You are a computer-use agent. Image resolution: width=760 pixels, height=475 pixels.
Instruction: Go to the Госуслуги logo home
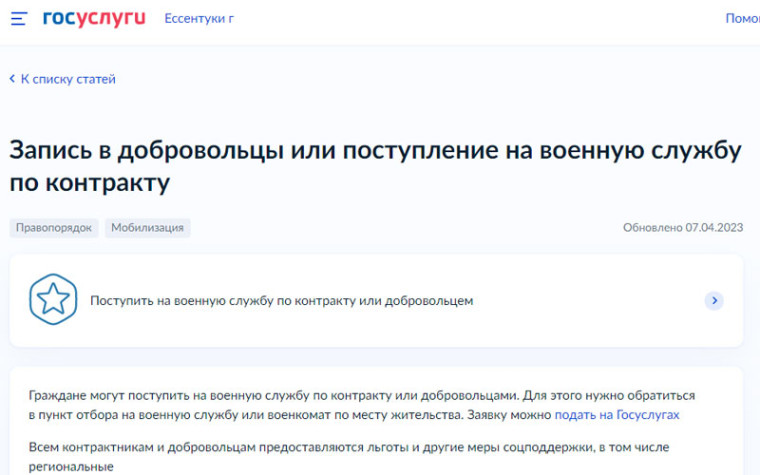(94, 18)
